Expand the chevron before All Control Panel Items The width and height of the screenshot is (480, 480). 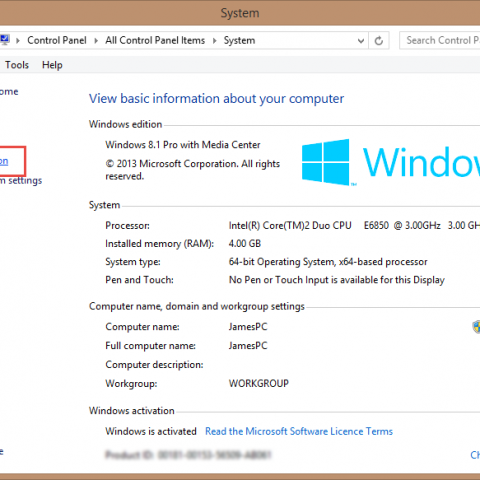pos(96,41)
